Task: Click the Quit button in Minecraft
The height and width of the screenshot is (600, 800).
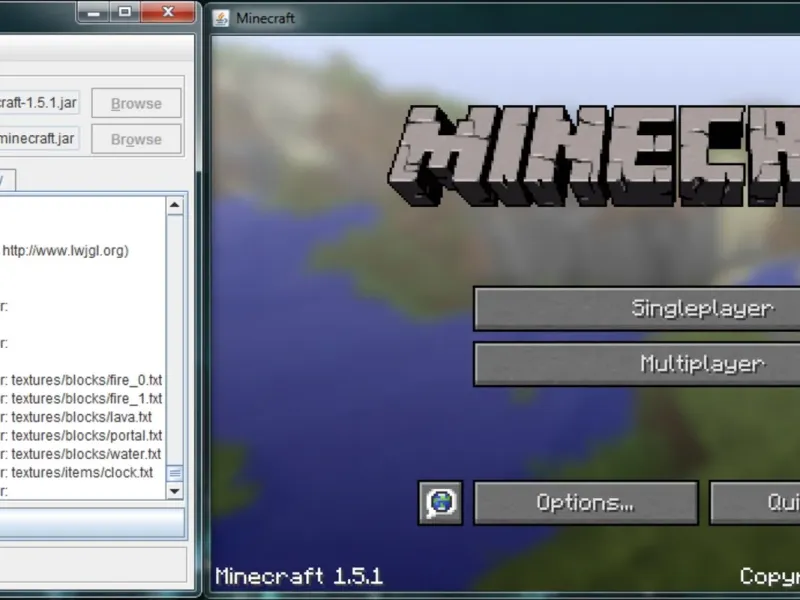Action: click(755, 503)
